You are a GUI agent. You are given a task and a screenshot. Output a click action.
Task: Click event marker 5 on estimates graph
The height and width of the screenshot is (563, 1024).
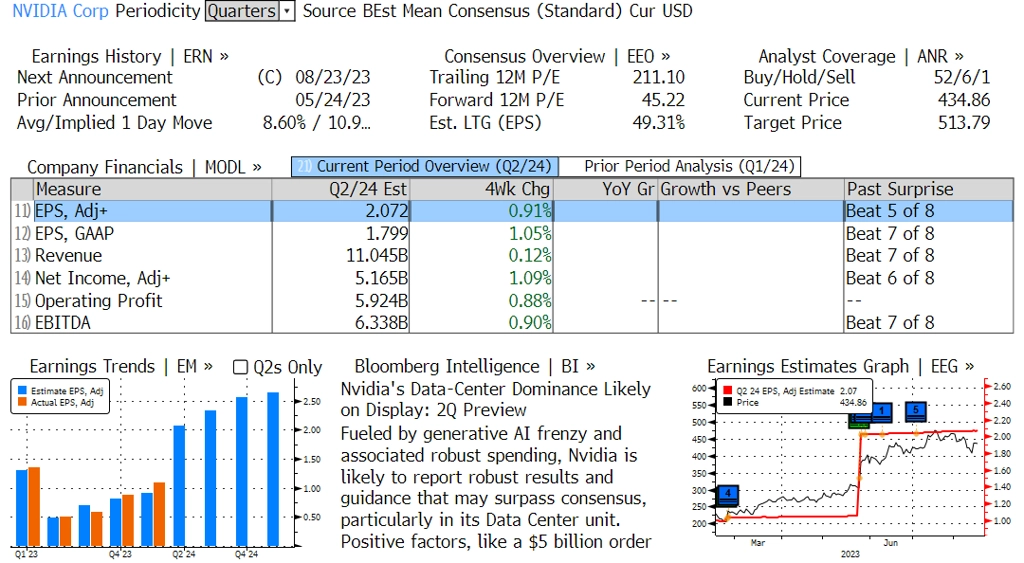(916, 411)
